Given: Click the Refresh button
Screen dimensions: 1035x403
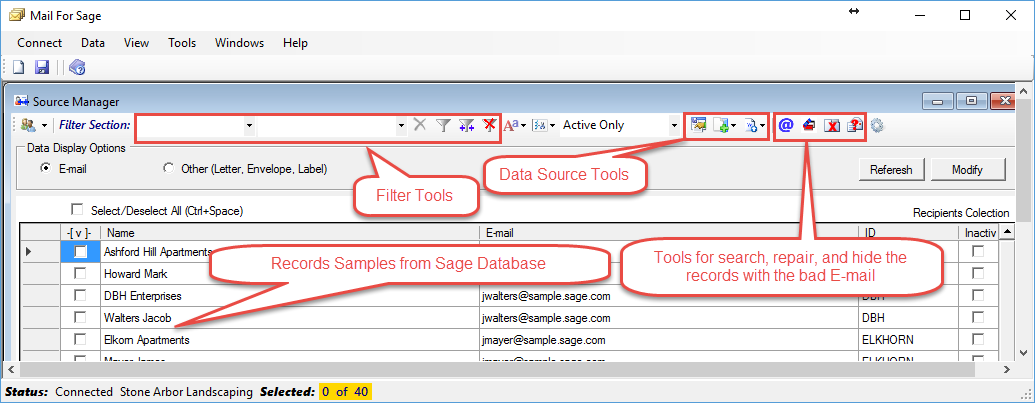Looking at the screenshot, I should click(891, 170).
